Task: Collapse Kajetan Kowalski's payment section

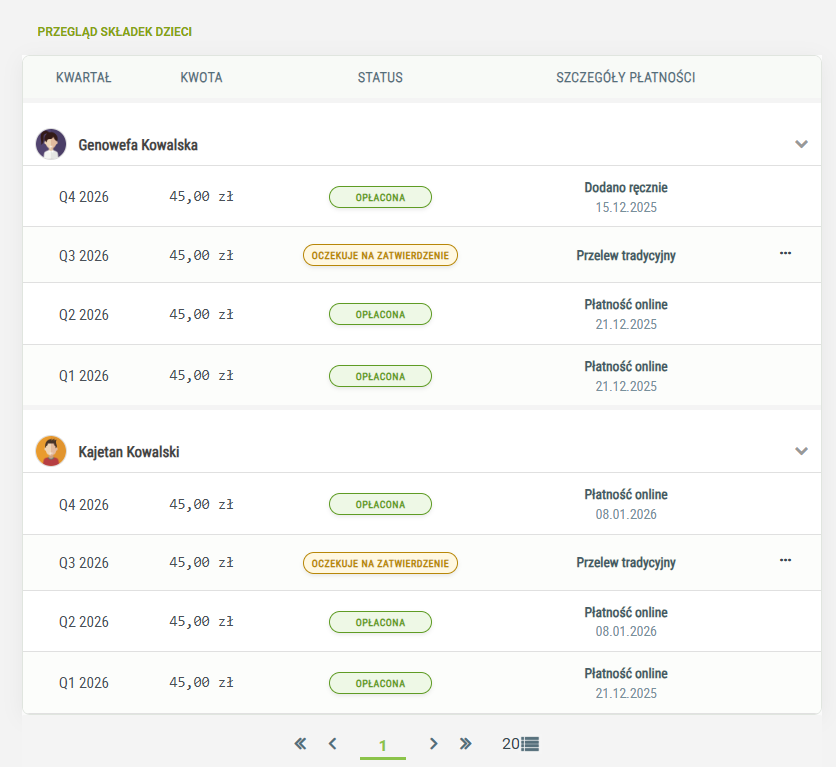Action: tap(801, 451)
